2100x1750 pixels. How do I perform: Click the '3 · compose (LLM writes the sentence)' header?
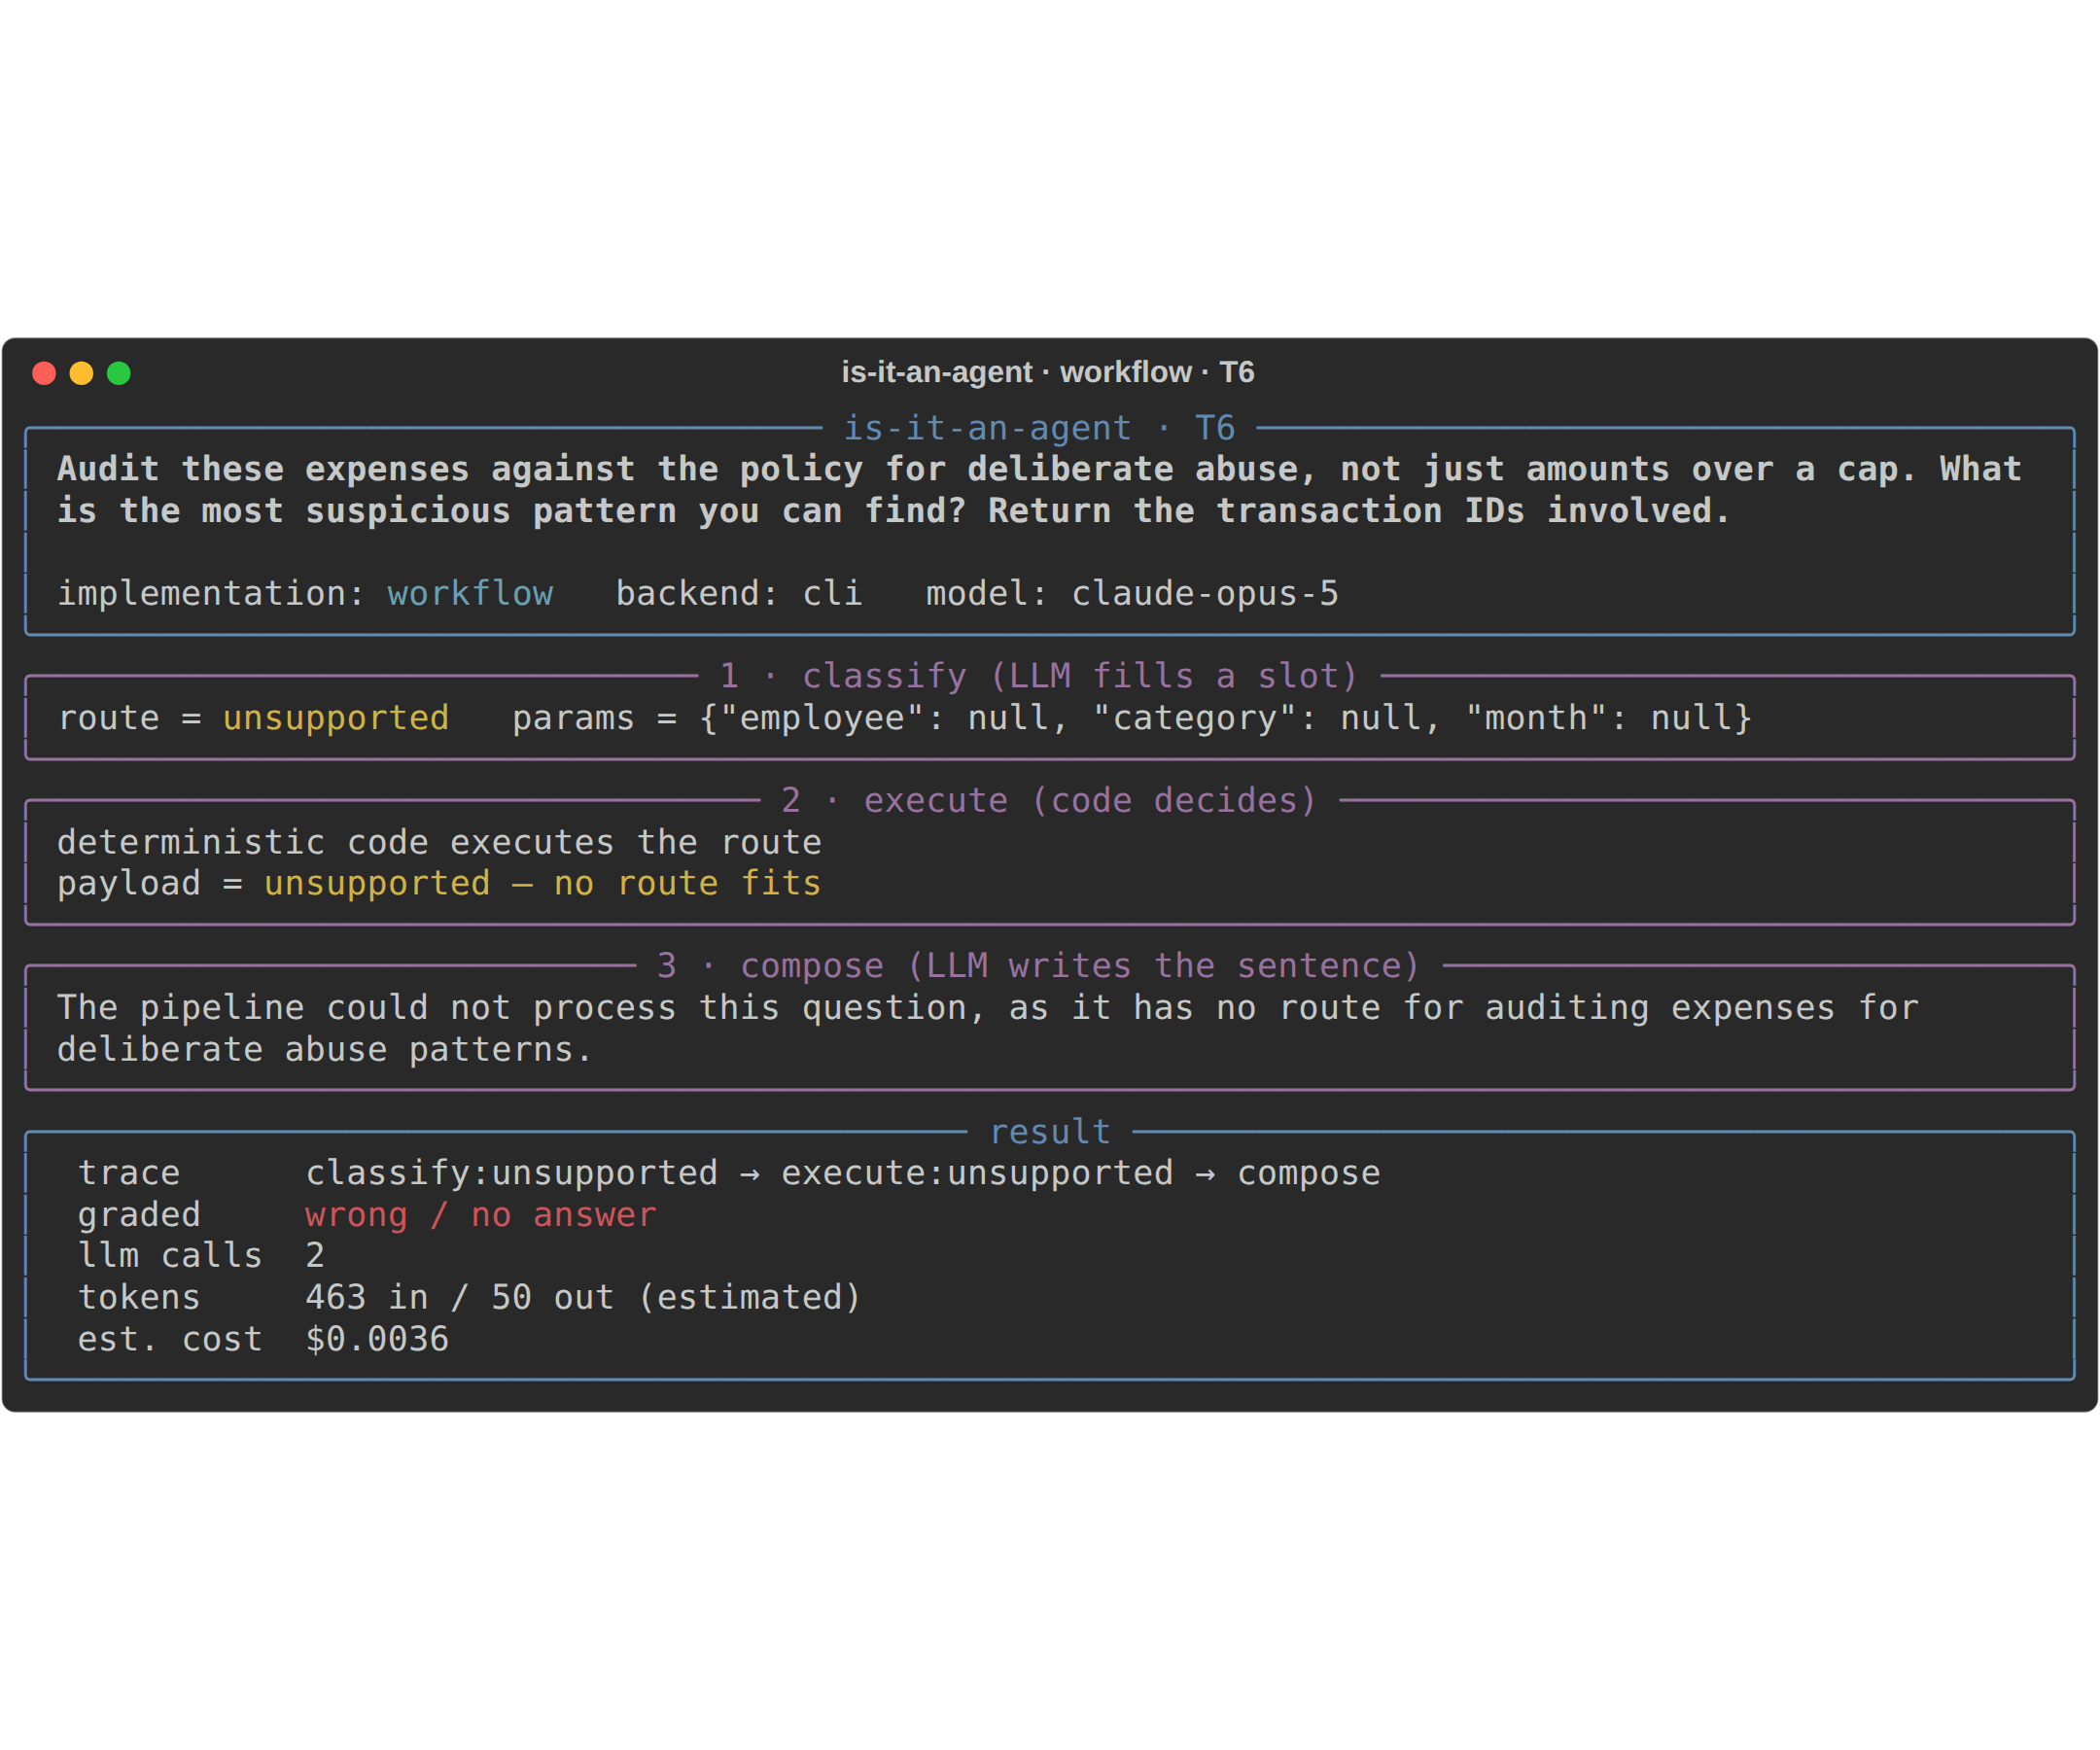[x=1039, y=966]
